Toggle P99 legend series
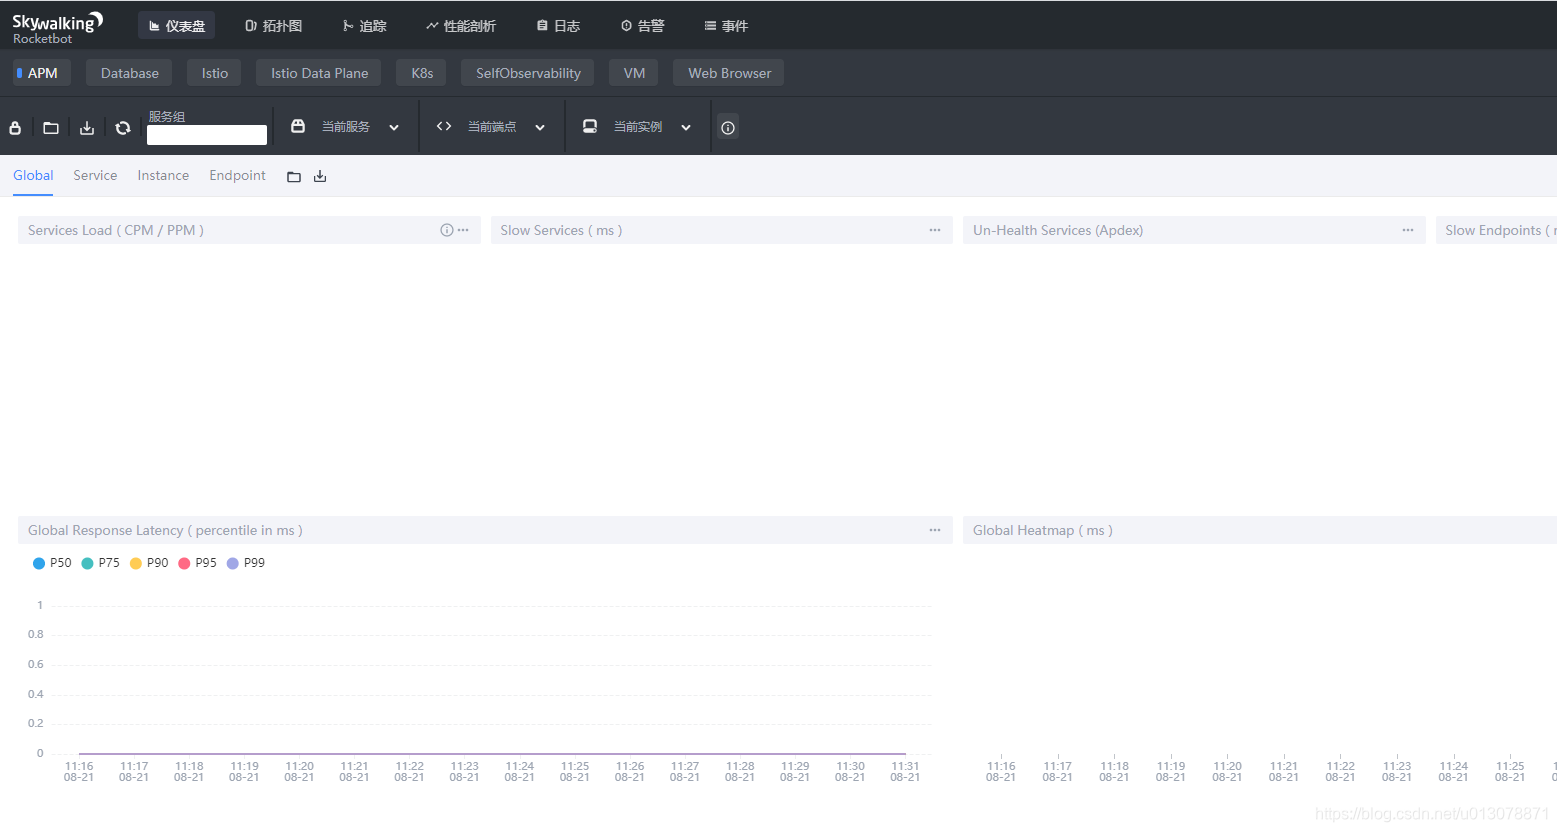 tap(246, 563)
